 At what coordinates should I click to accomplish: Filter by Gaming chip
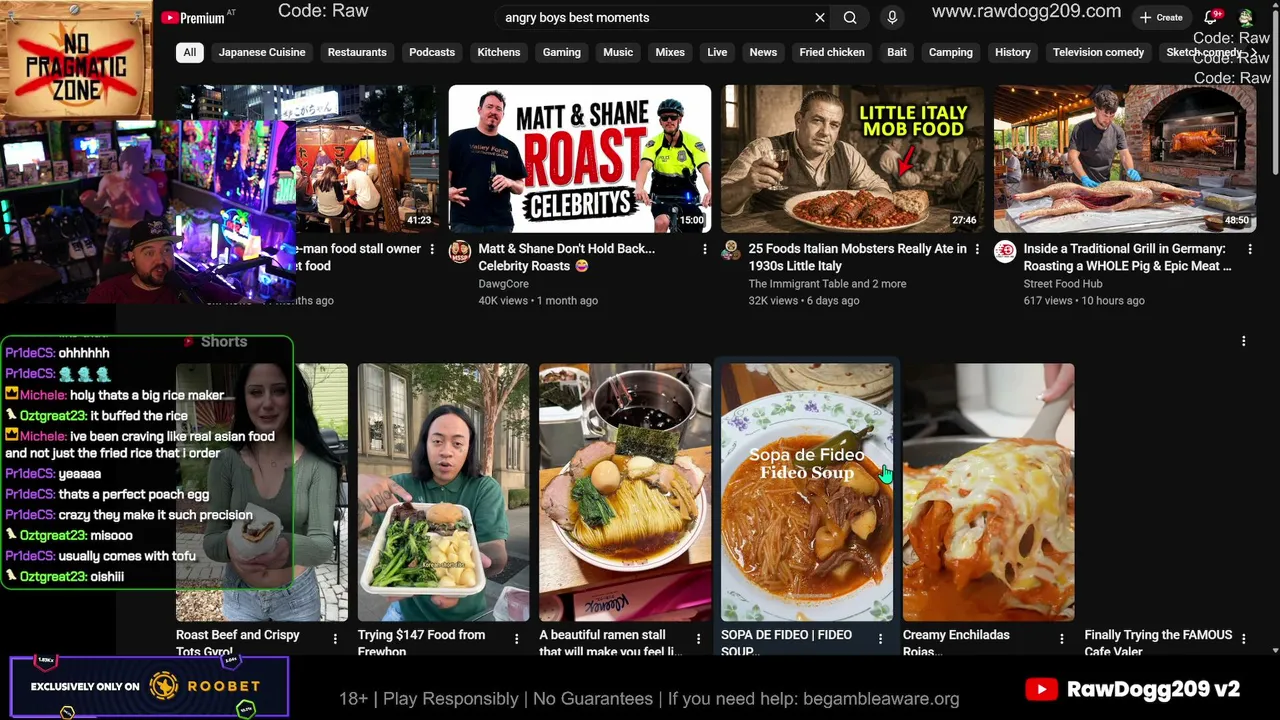(562, 52)
